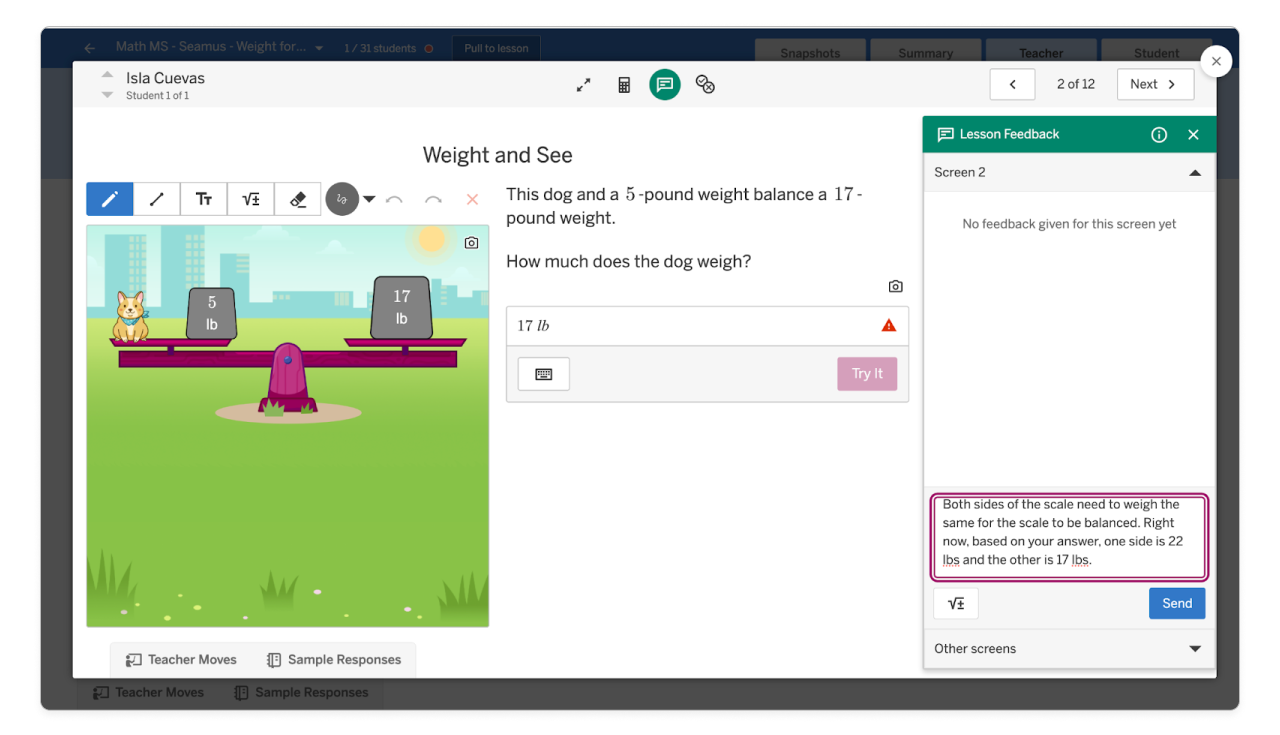Send the feedback message

tap(1176, 603)
